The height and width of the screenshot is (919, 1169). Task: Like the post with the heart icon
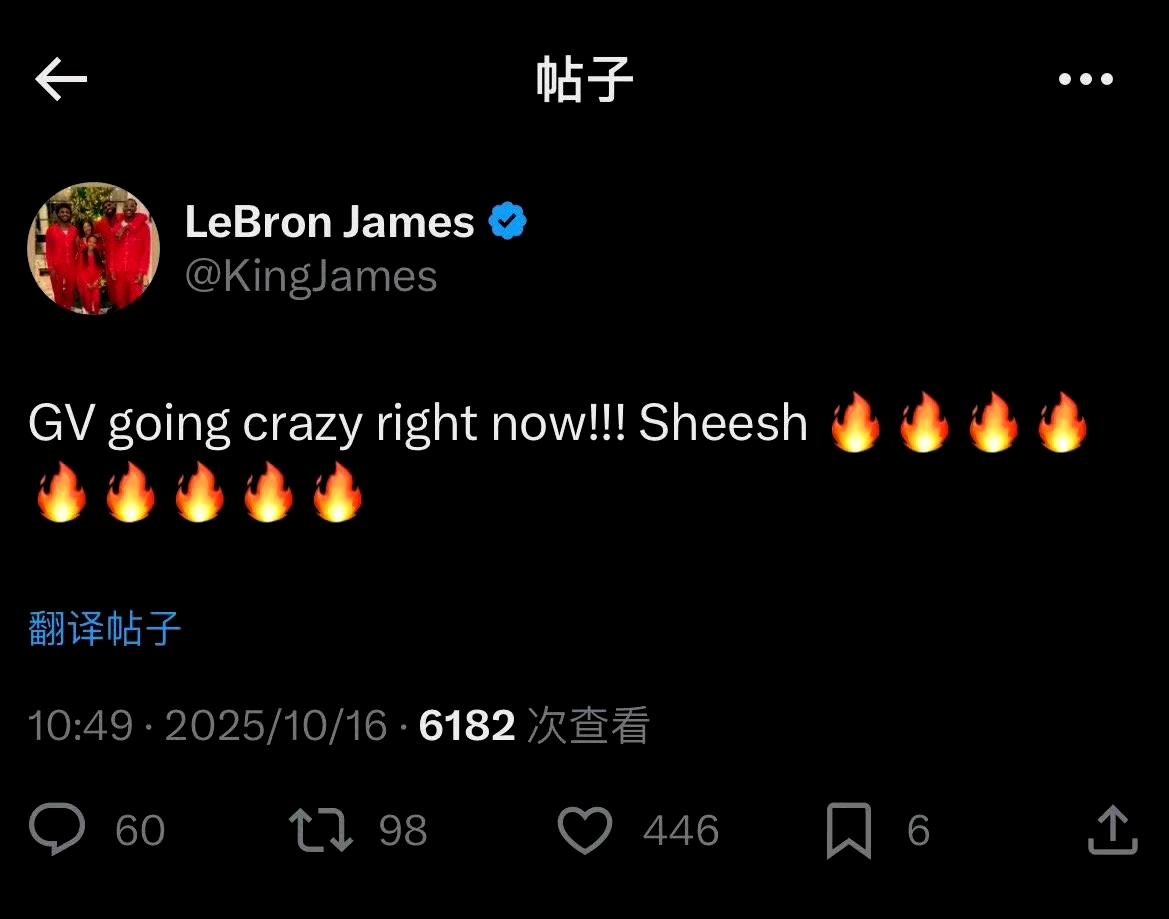coord(585,830)
